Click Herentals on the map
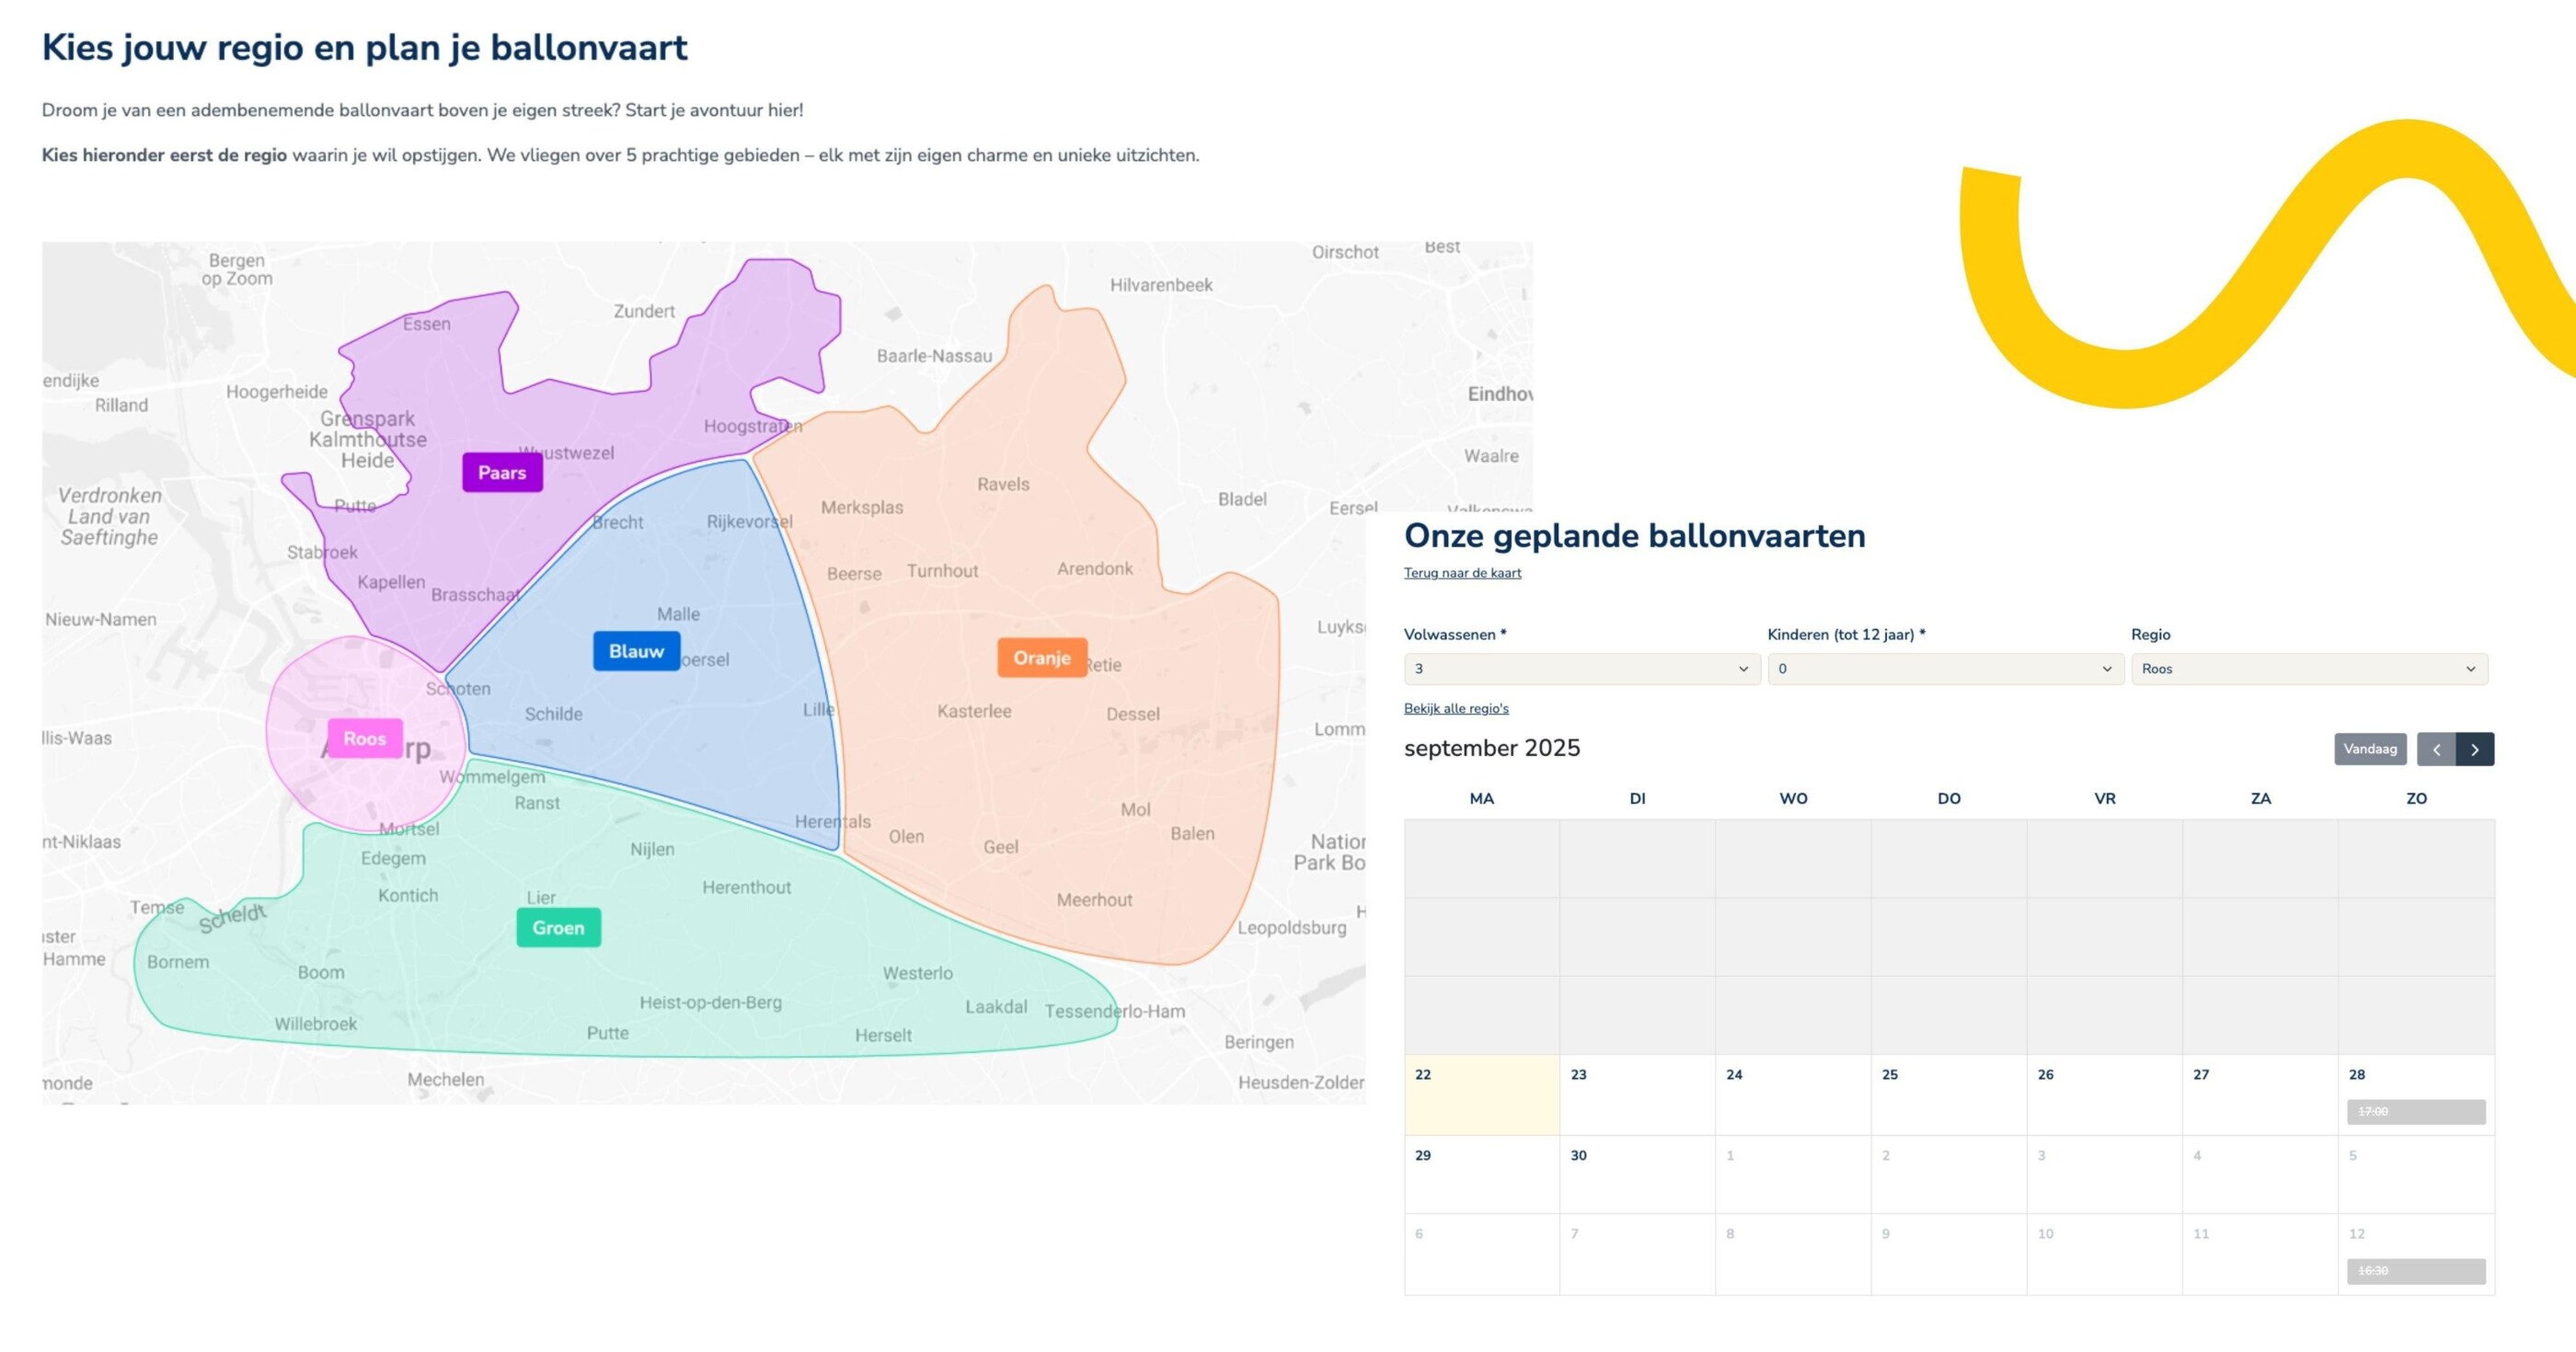Image resolution: width=2576 pixels, height=1352 pixels. pyautogui.click(x=832, y=821)
